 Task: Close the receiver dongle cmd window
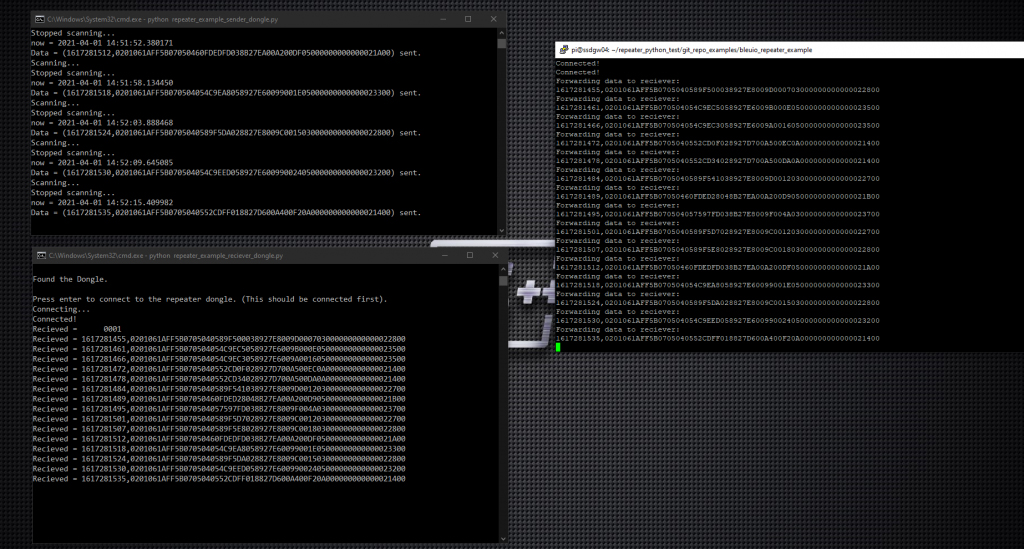[497, 256]
